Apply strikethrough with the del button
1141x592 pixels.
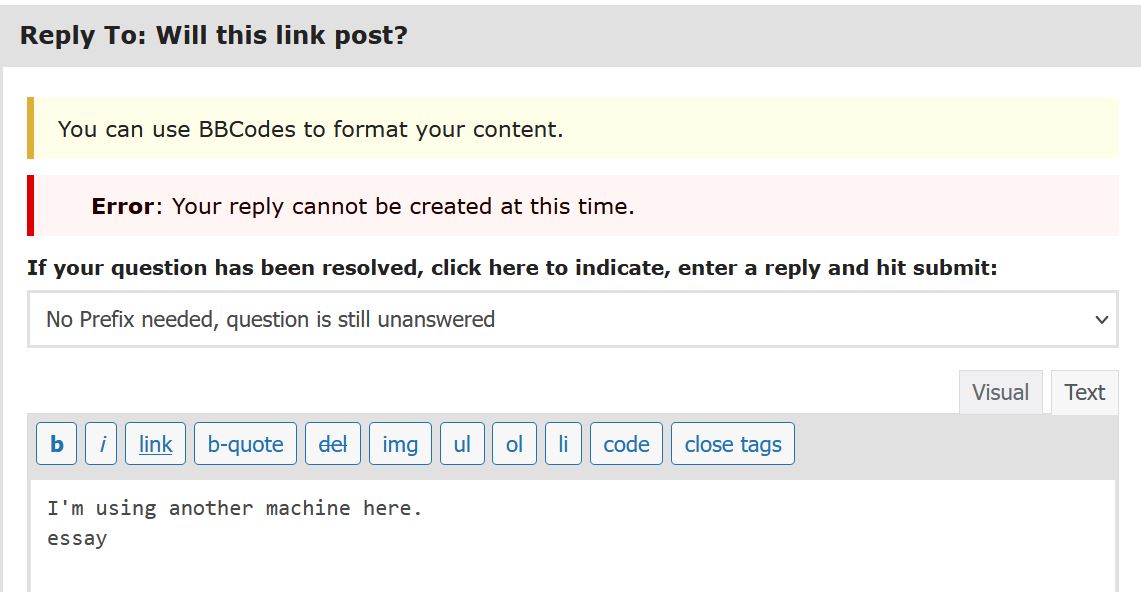click(x=332, y=444)
